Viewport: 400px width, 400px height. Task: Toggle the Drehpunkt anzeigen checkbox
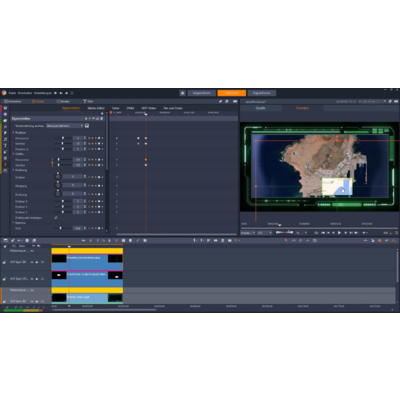pos(56,218)
